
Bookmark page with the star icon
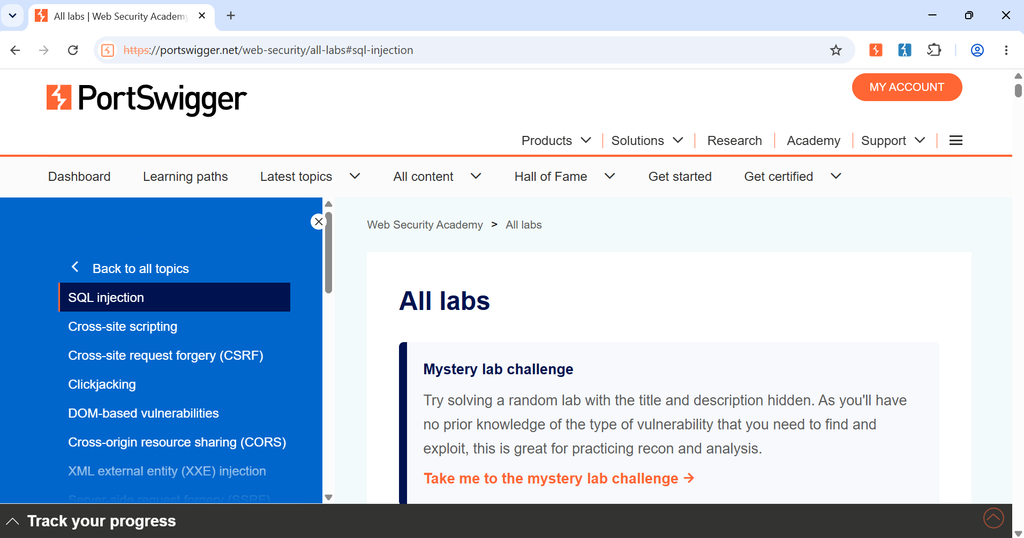click(836, 50)
